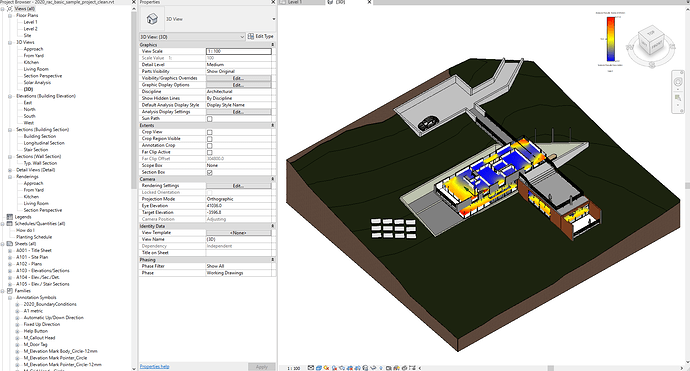690x371 pixels.
Task: Open Longitudinal Section in Project Browser
Action: (44, 143)
